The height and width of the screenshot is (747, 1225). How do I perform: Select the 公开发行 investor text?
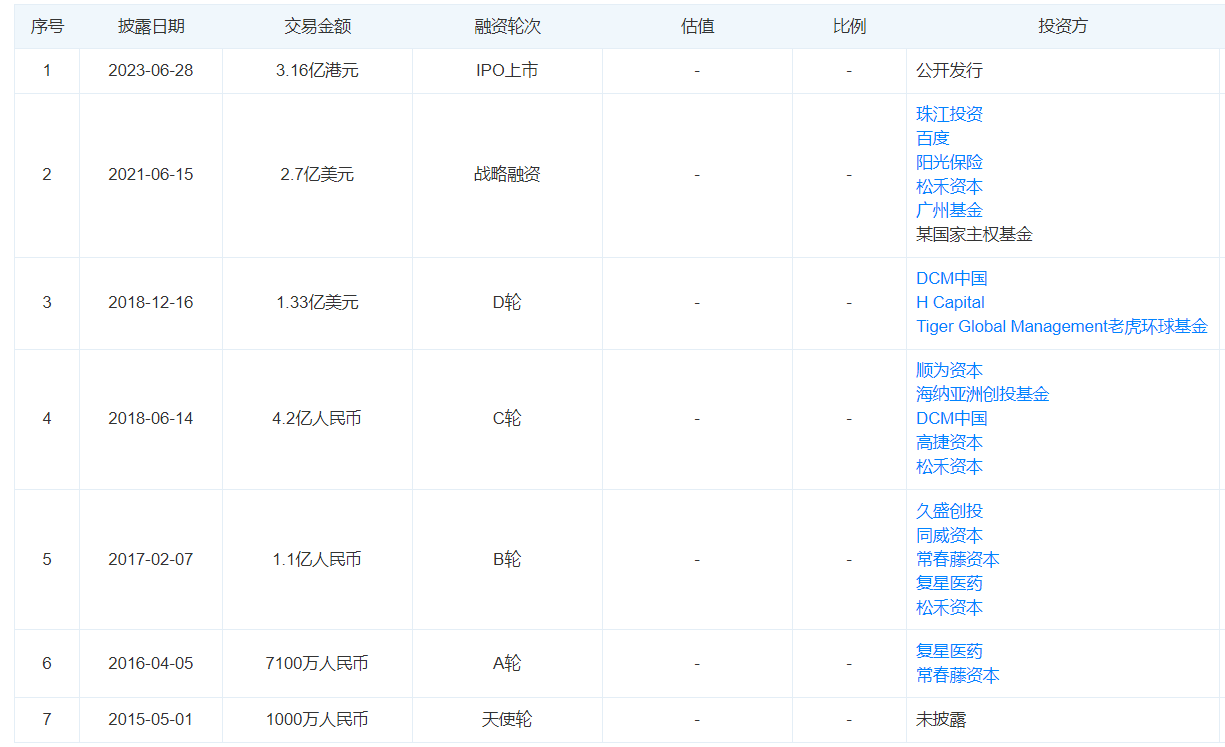949,71
